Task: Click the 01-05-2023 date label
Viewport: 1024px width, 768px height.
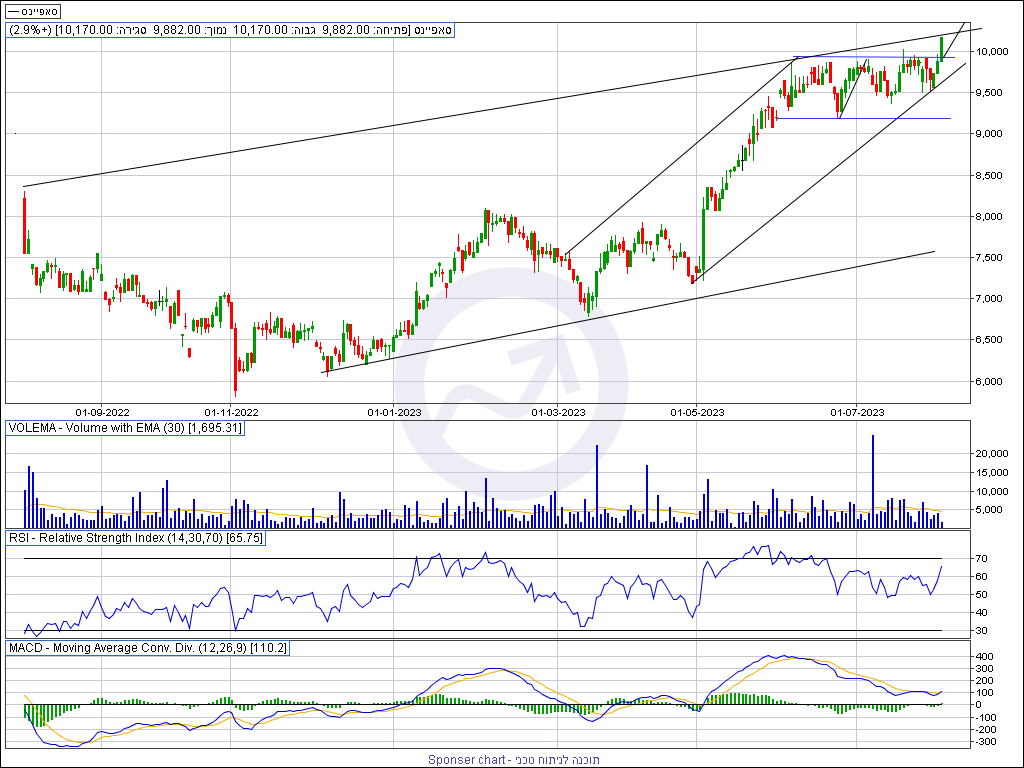Action: pyautogui.click(x=697, y=412)
